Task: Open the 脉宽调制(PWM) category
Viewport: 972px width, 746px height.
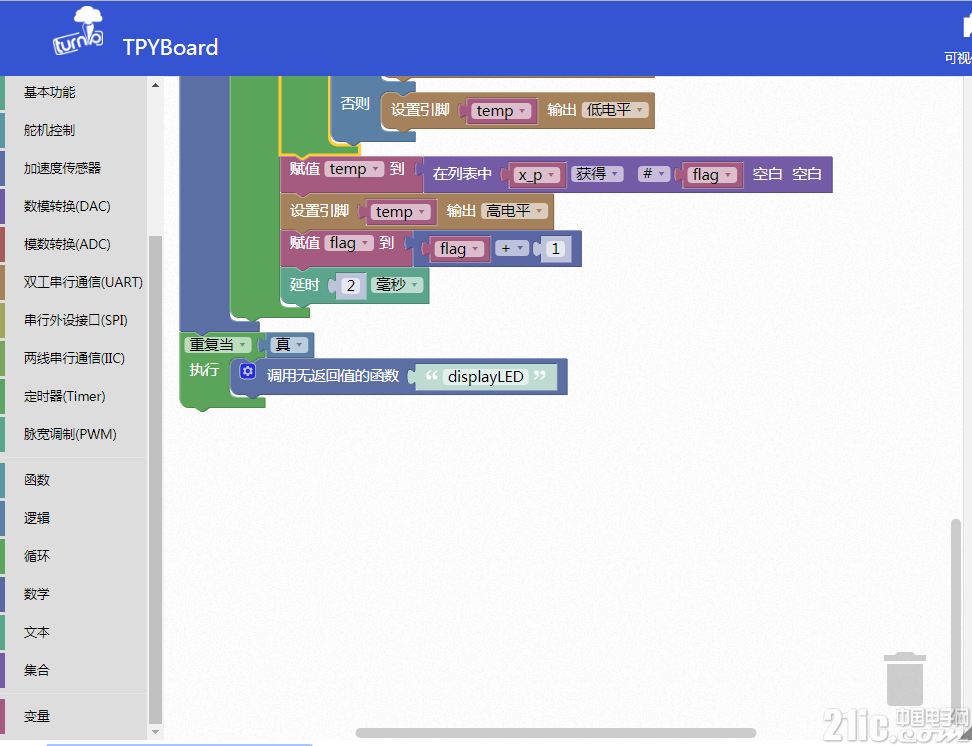Action: point(70,434)
